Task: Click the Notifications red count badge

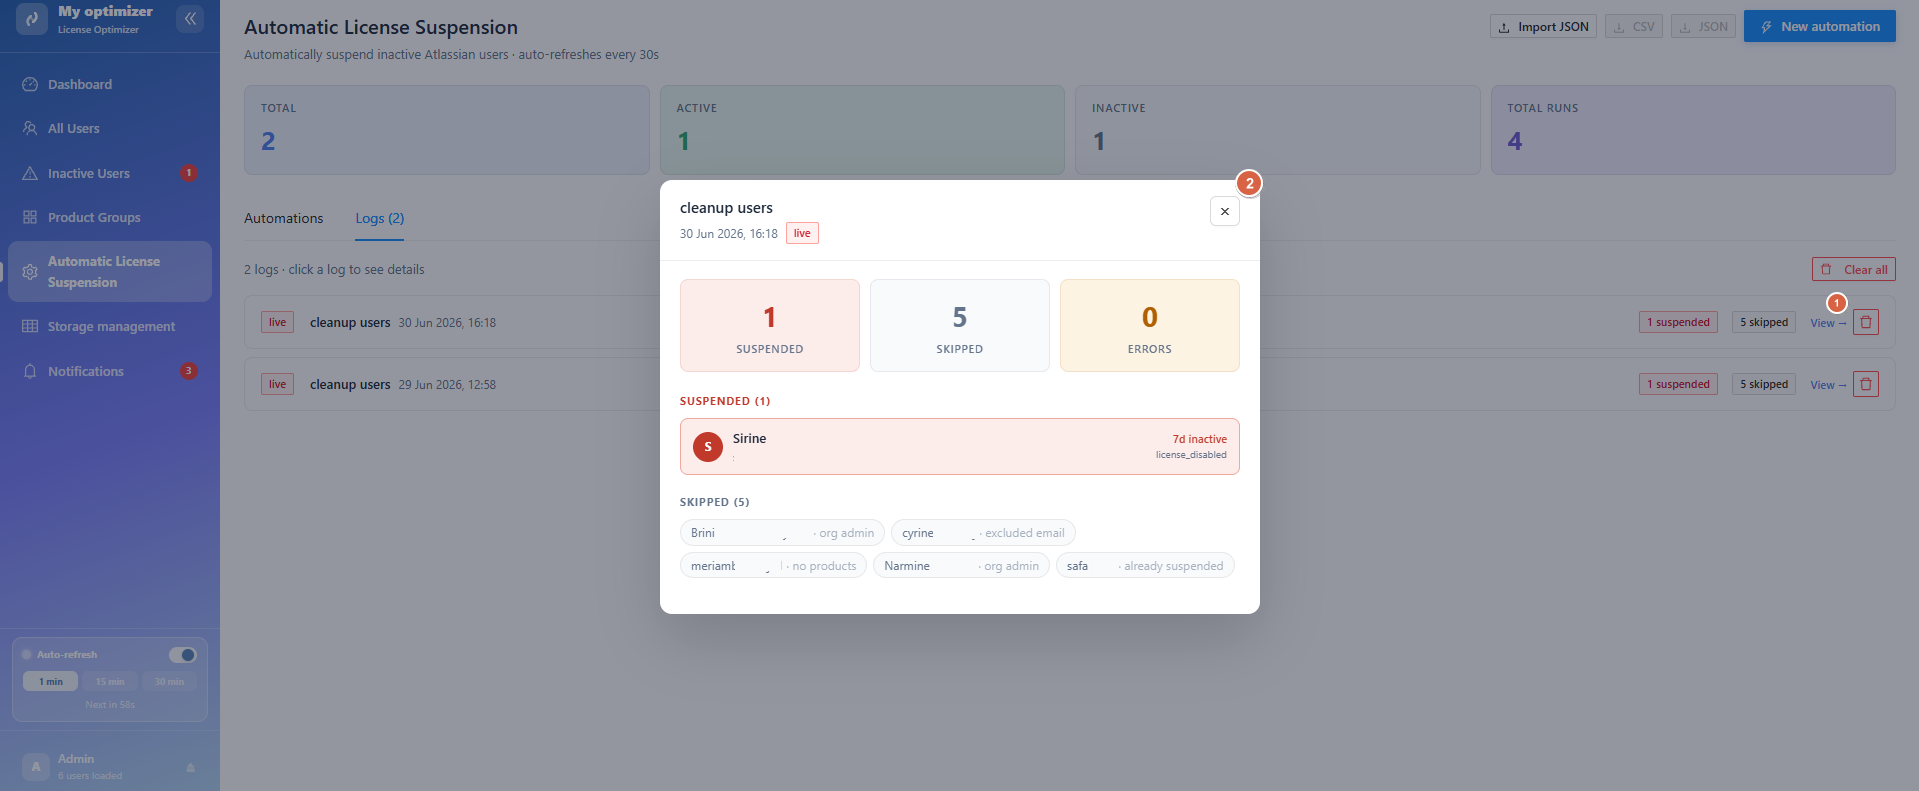Action: tap(188, 371)
